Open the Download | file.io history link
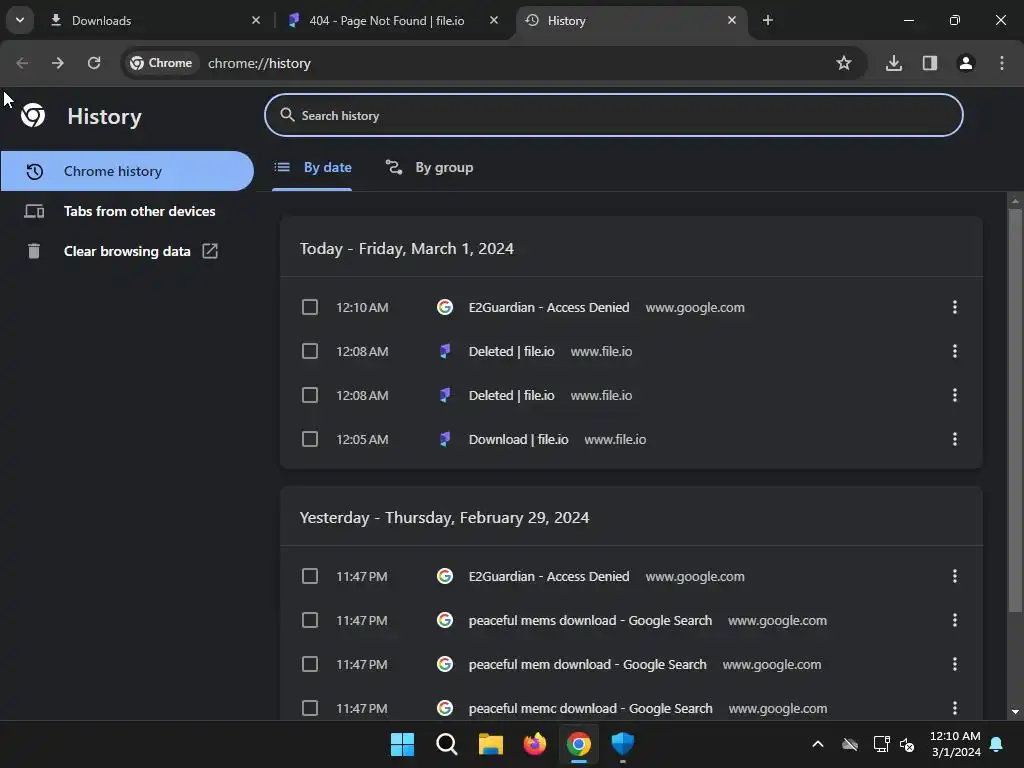Viewport: 1024px width, 768px height. 519,440
